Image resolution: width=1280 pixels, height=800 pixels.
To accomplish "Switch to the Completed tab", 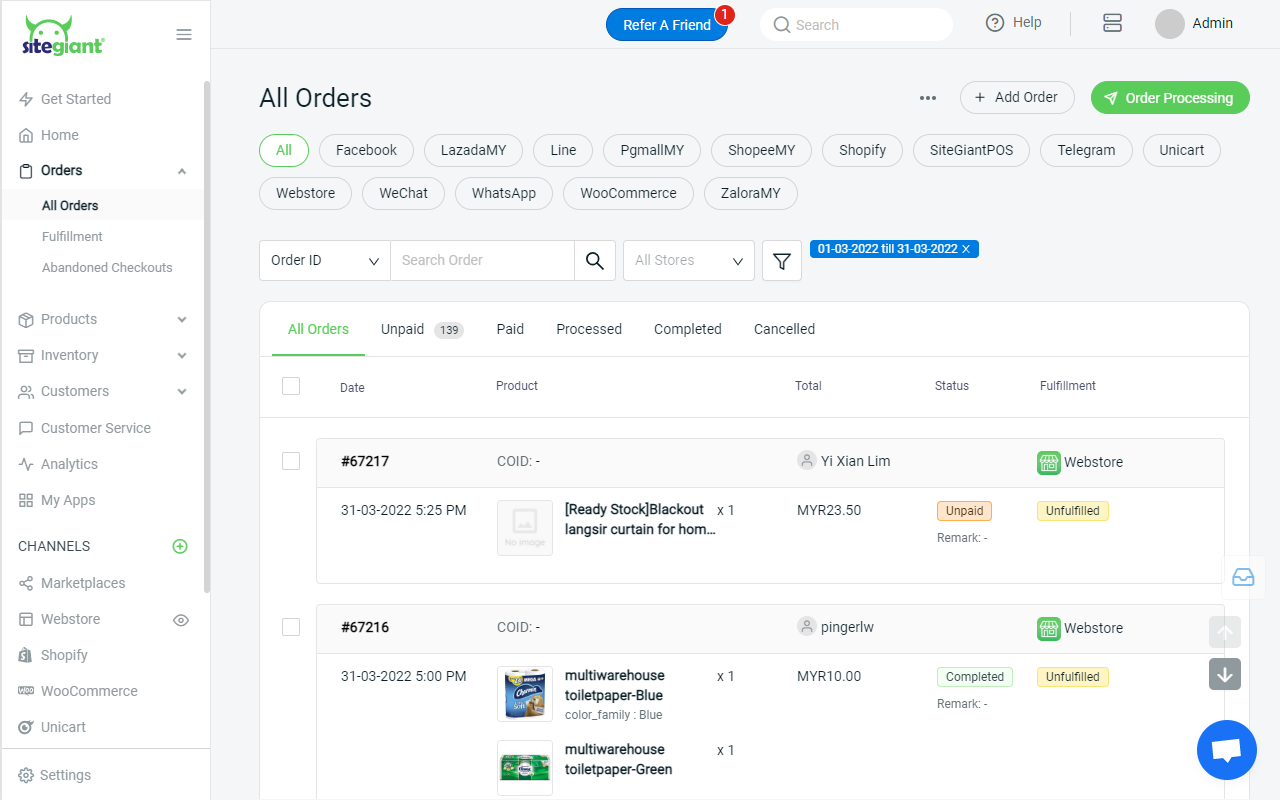I will [688, 329].
